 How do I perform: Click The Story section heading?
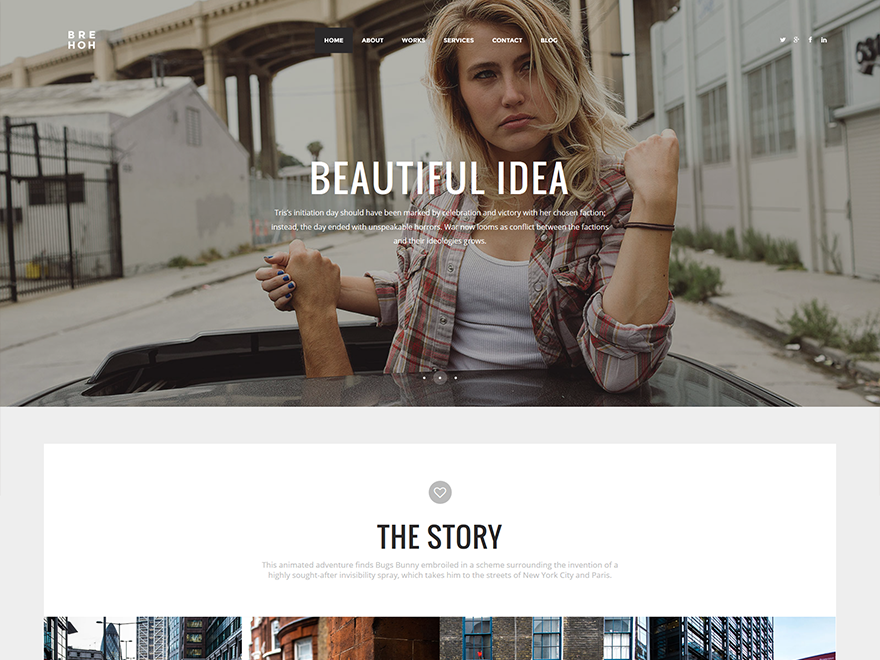[x=439, y=537]
